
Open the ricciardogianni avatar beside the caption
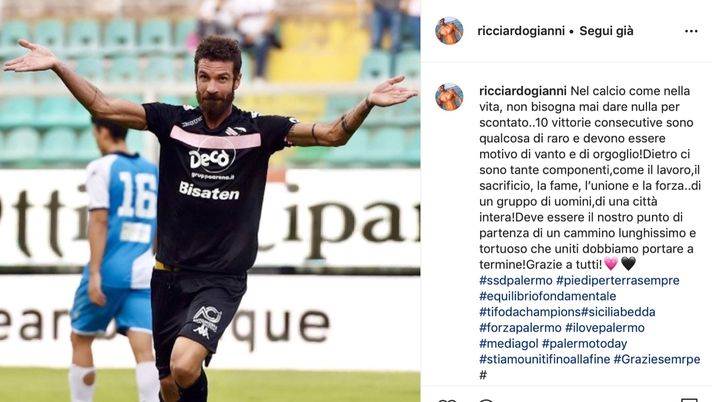click(x=449, y=97)
